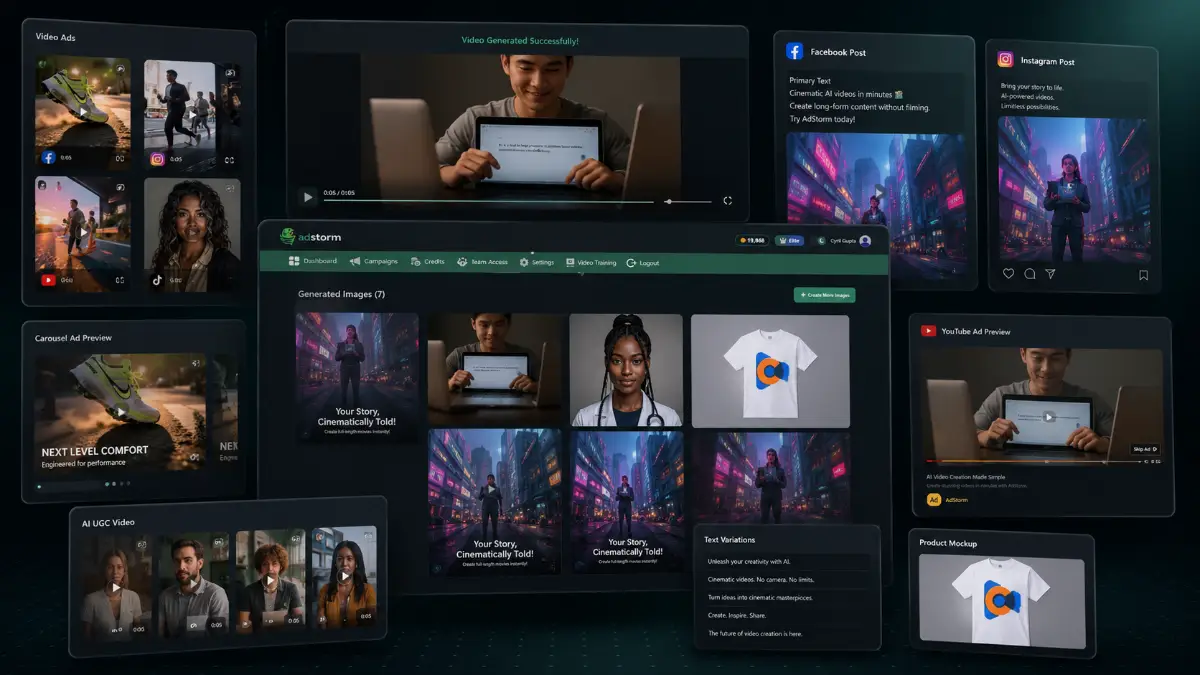The width and height of the screenshot is (1200, 675).
Task: Click the YouTube logo in YouTube Ad Preview
Action: tap(929, 331)
